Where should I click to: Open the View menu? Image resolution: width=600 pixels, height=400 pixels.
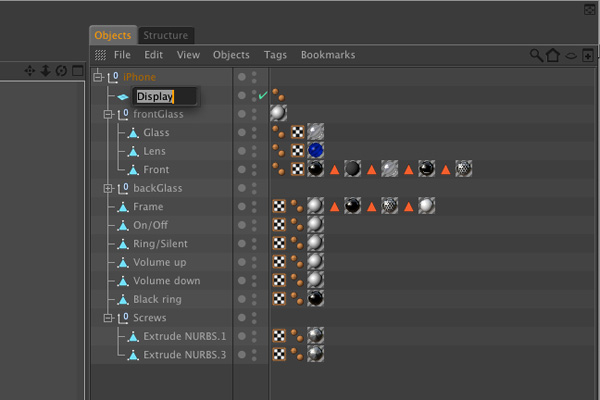[x=188, y=55]
